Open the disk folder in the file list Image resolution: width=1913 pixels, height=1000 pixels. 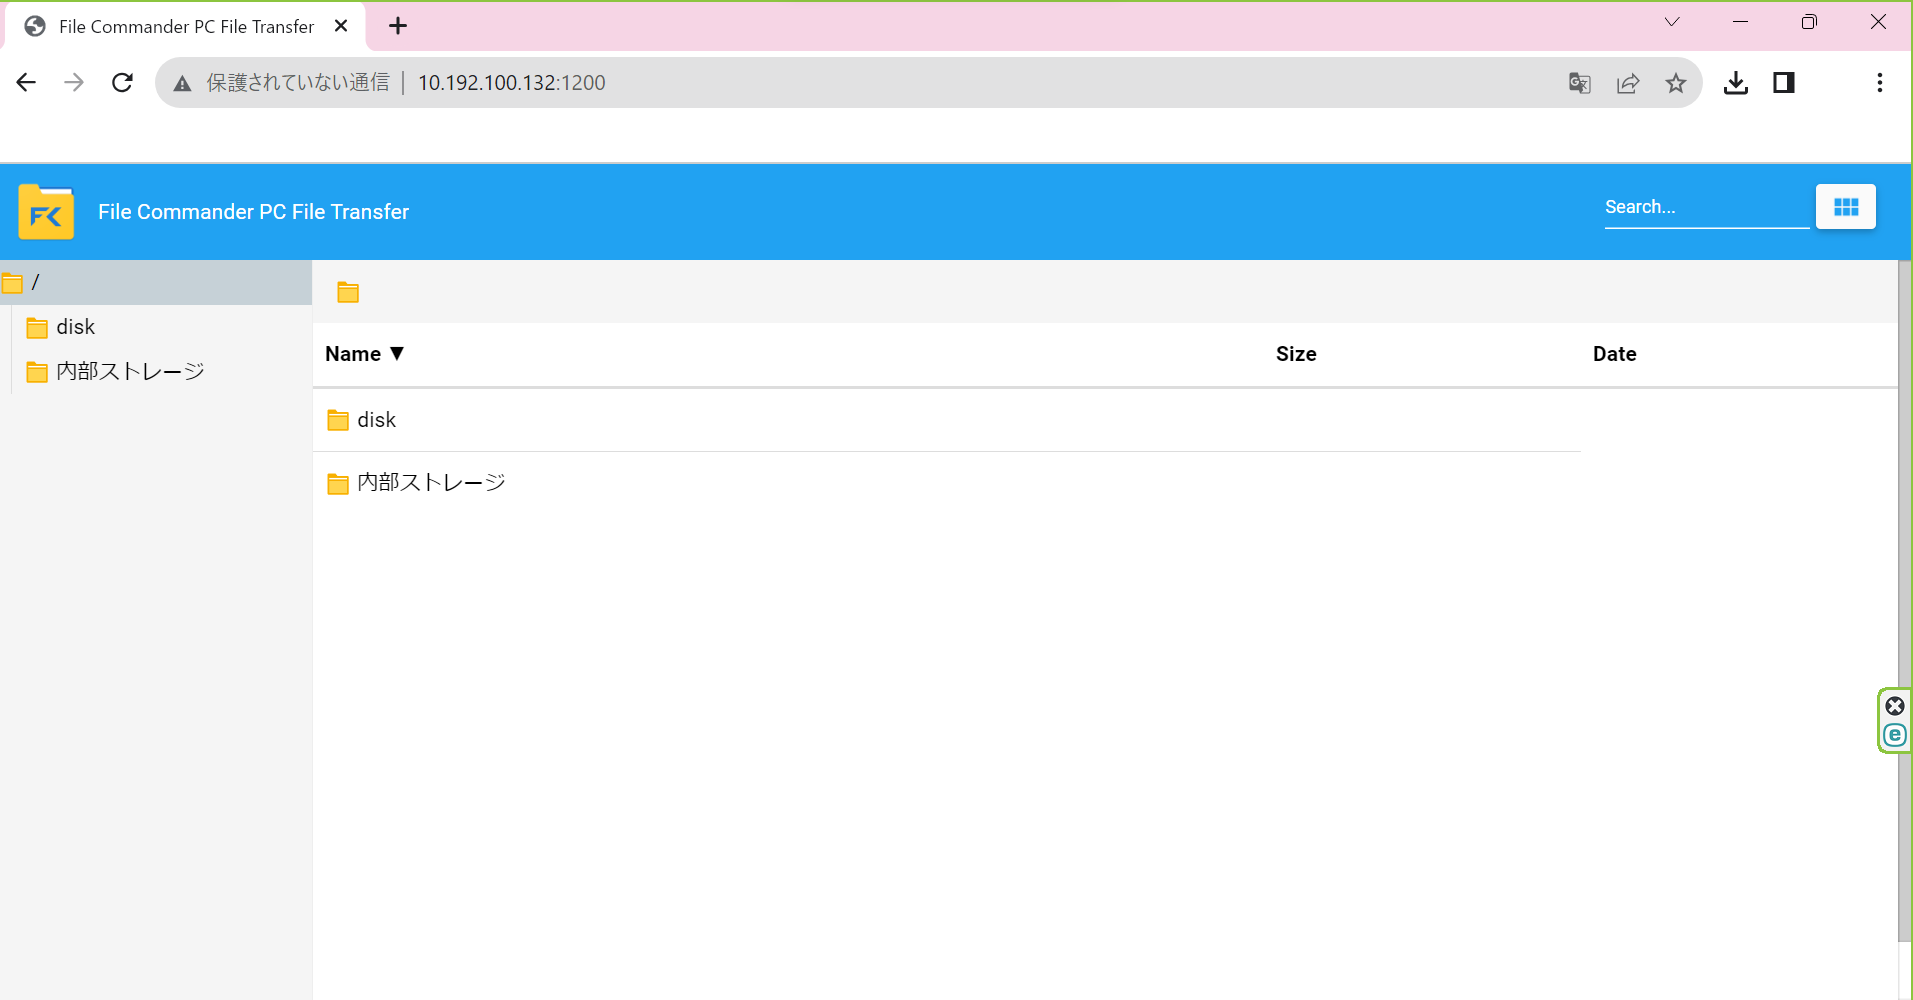click(376, 420)
